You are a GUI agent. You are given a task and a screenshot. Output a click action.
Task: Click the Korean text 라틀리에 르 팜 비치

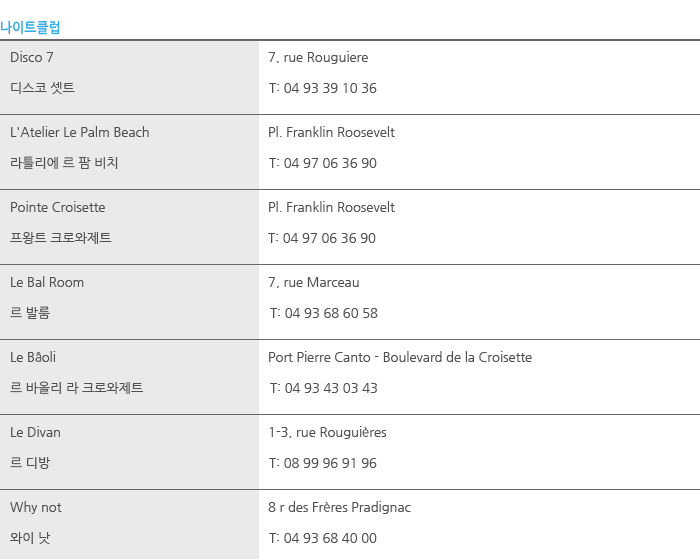point(64,163)
